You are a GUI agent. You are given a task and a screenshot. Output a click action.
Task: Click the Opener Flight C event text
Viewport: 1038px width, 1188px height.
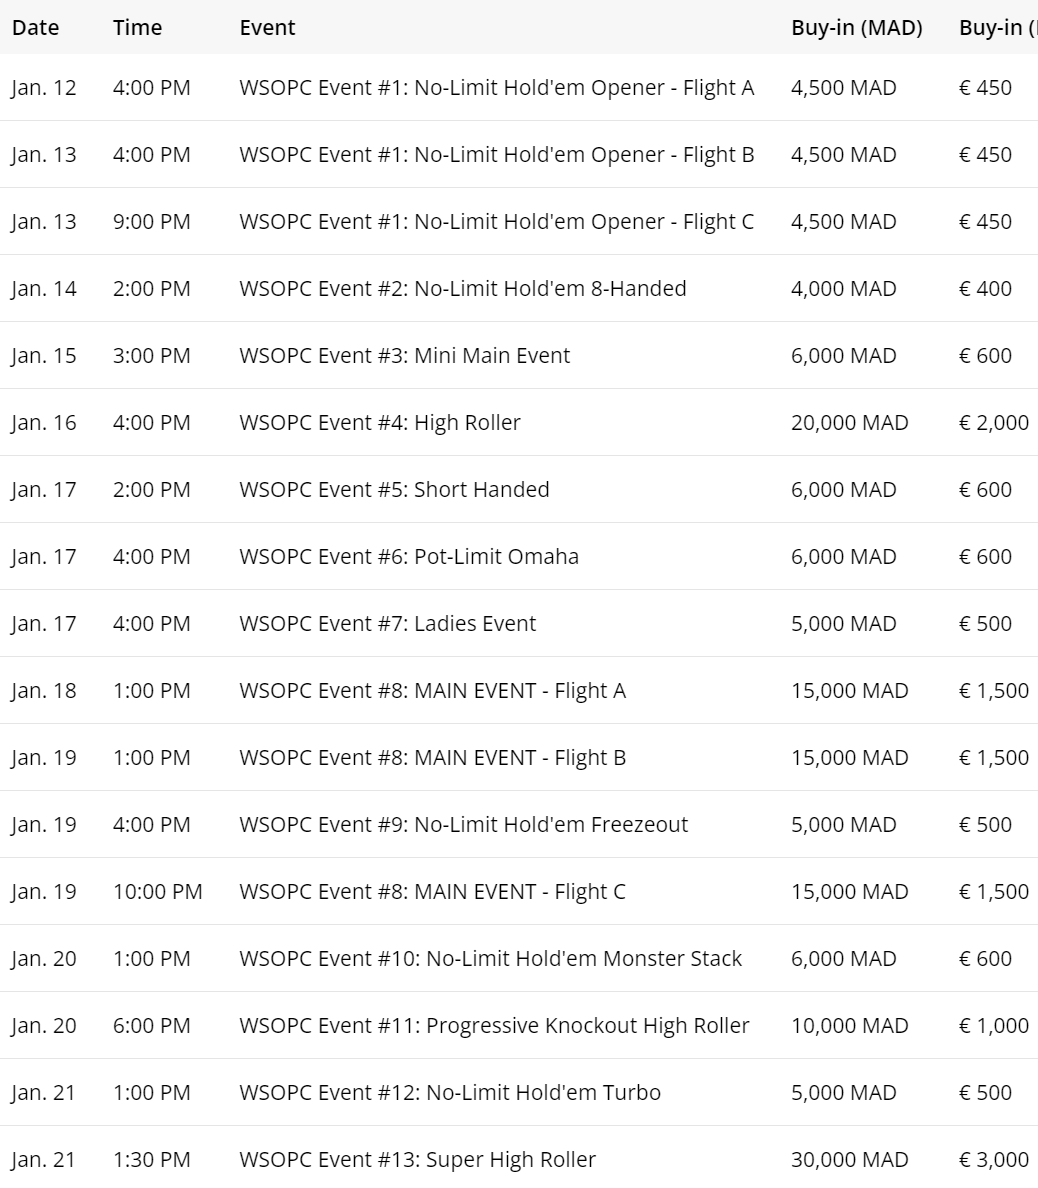pos(496,222)
